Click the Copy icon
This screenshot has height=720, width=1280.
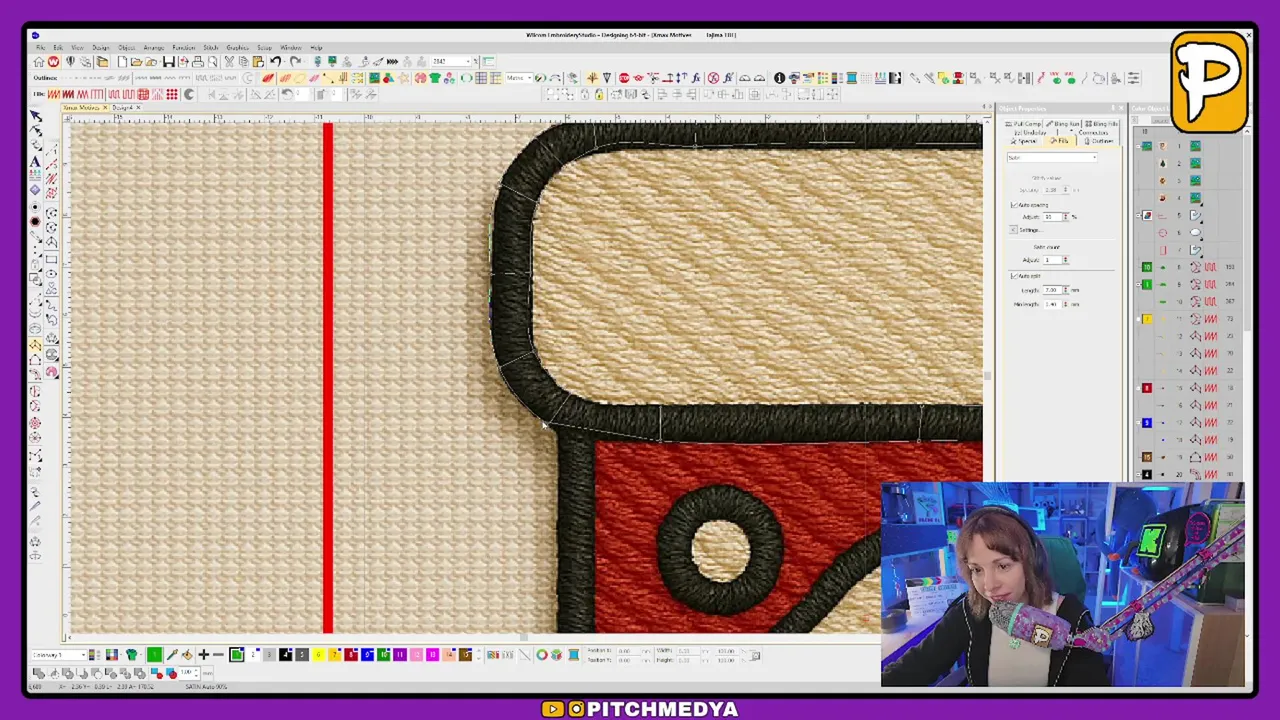click(x=243, y=62)
